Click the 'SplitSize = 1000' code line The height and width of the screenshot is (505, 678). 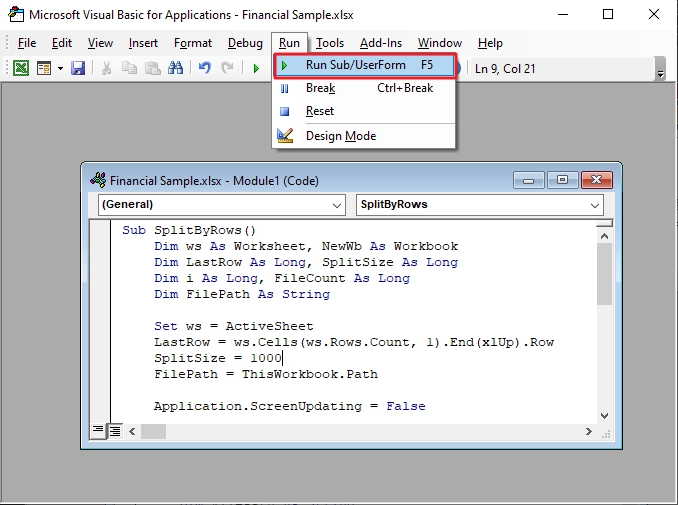point(218,358)
